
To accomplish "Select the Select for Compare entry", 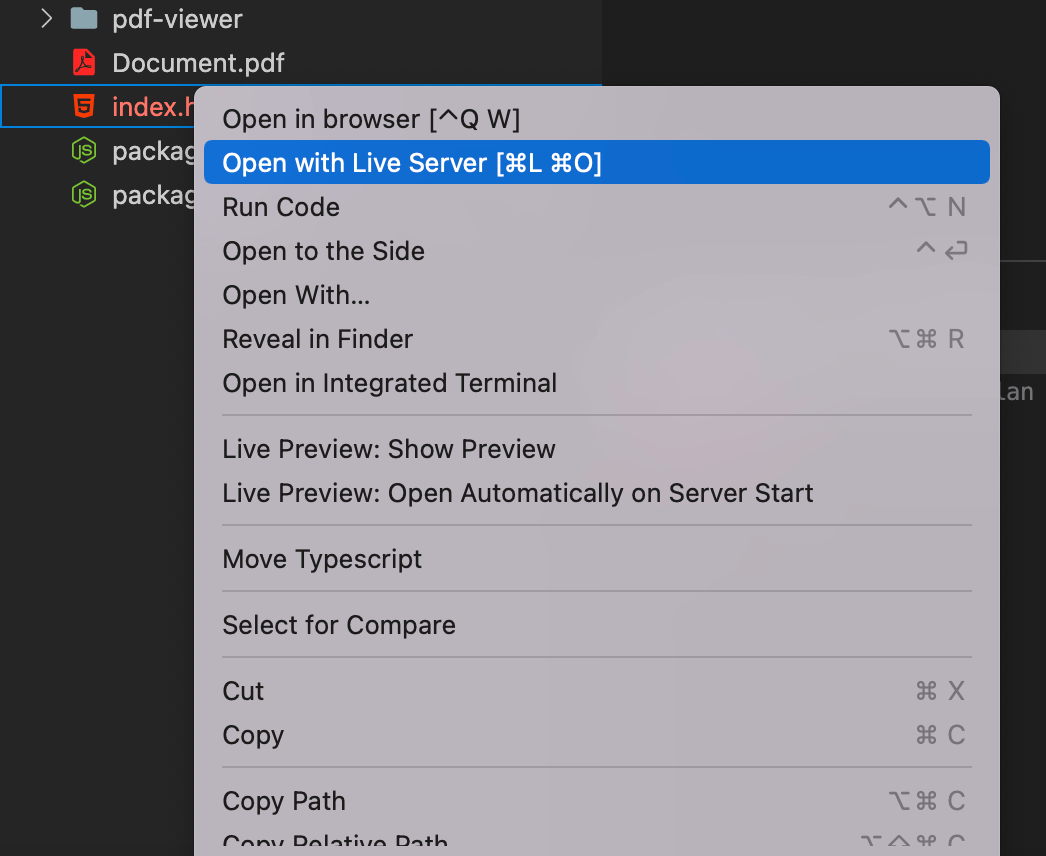I will point(596,625).
